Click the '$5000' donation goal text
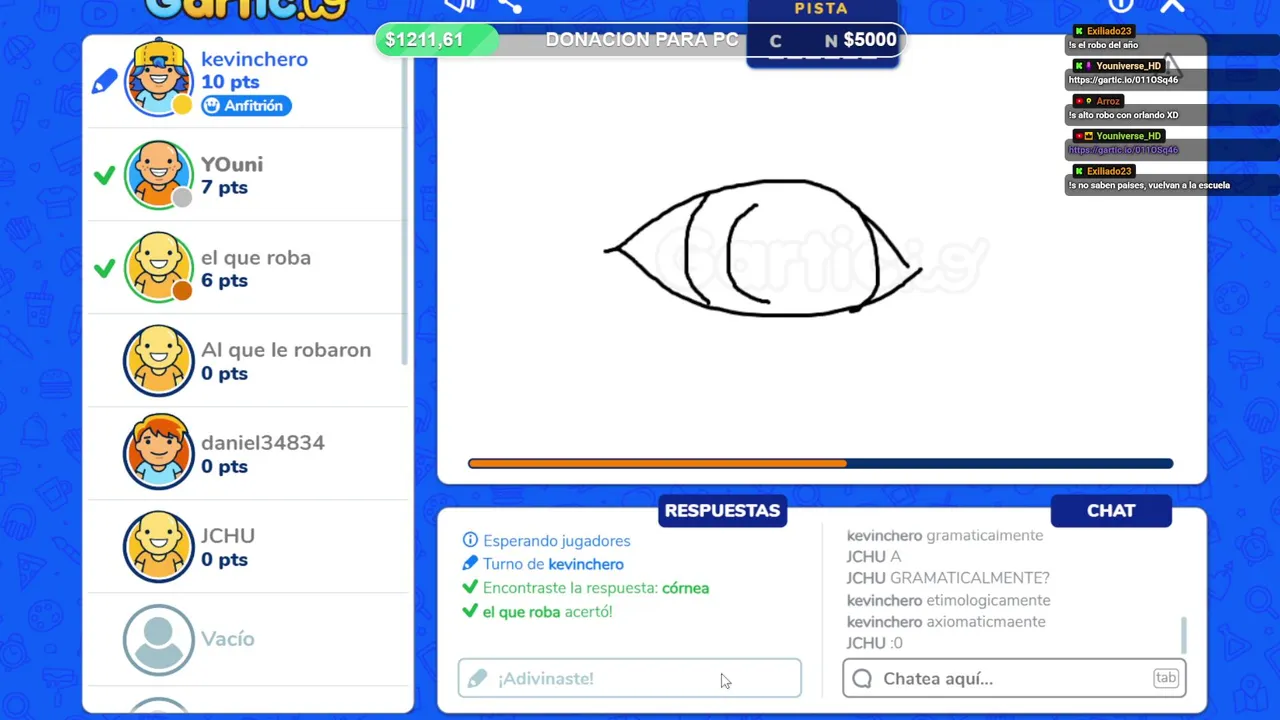This screenshot has width=1280, height=720. coord(870,40)
